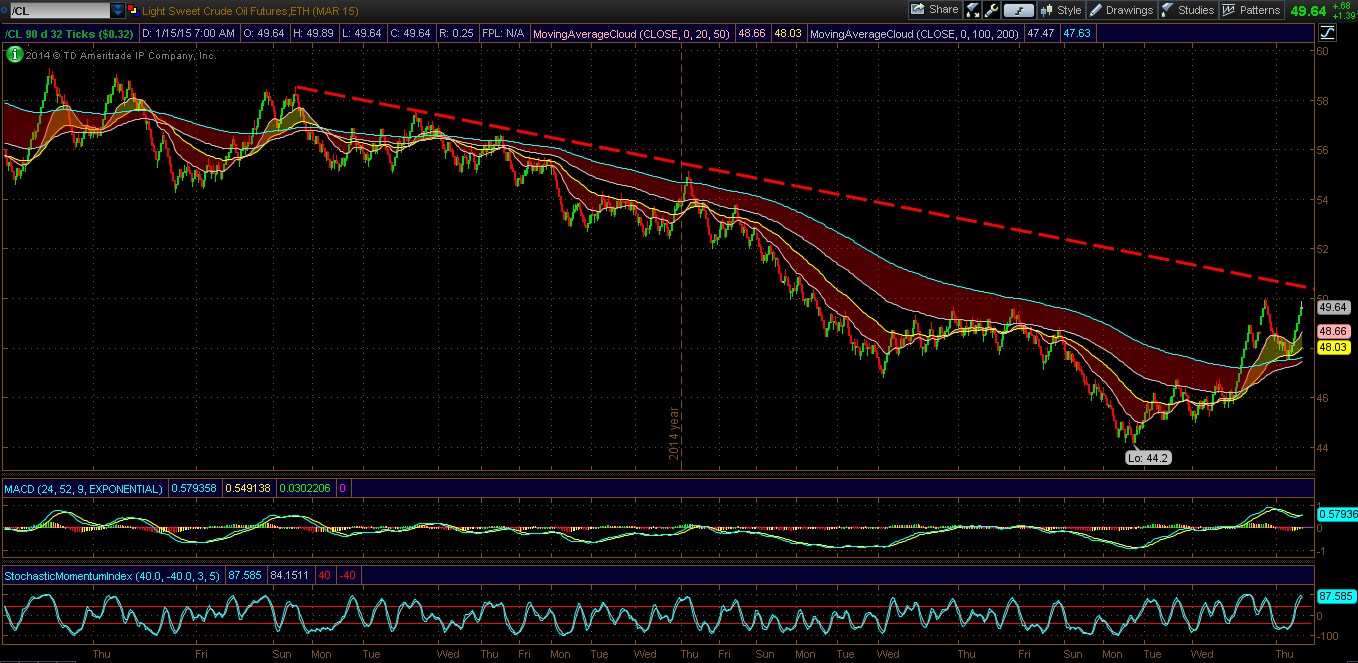
Task: Open the Style menu
Action: [1061, 10]
